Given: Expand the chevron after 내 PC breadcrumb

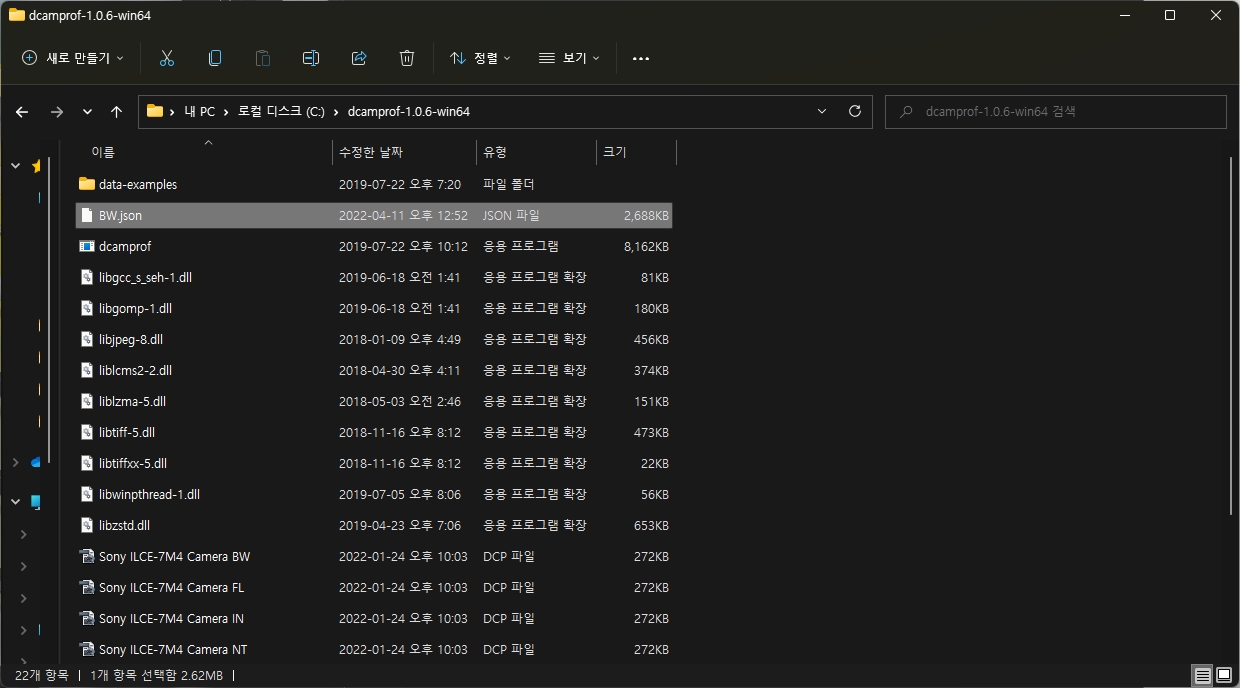Looking at the screenshot, I should point(227,112).
